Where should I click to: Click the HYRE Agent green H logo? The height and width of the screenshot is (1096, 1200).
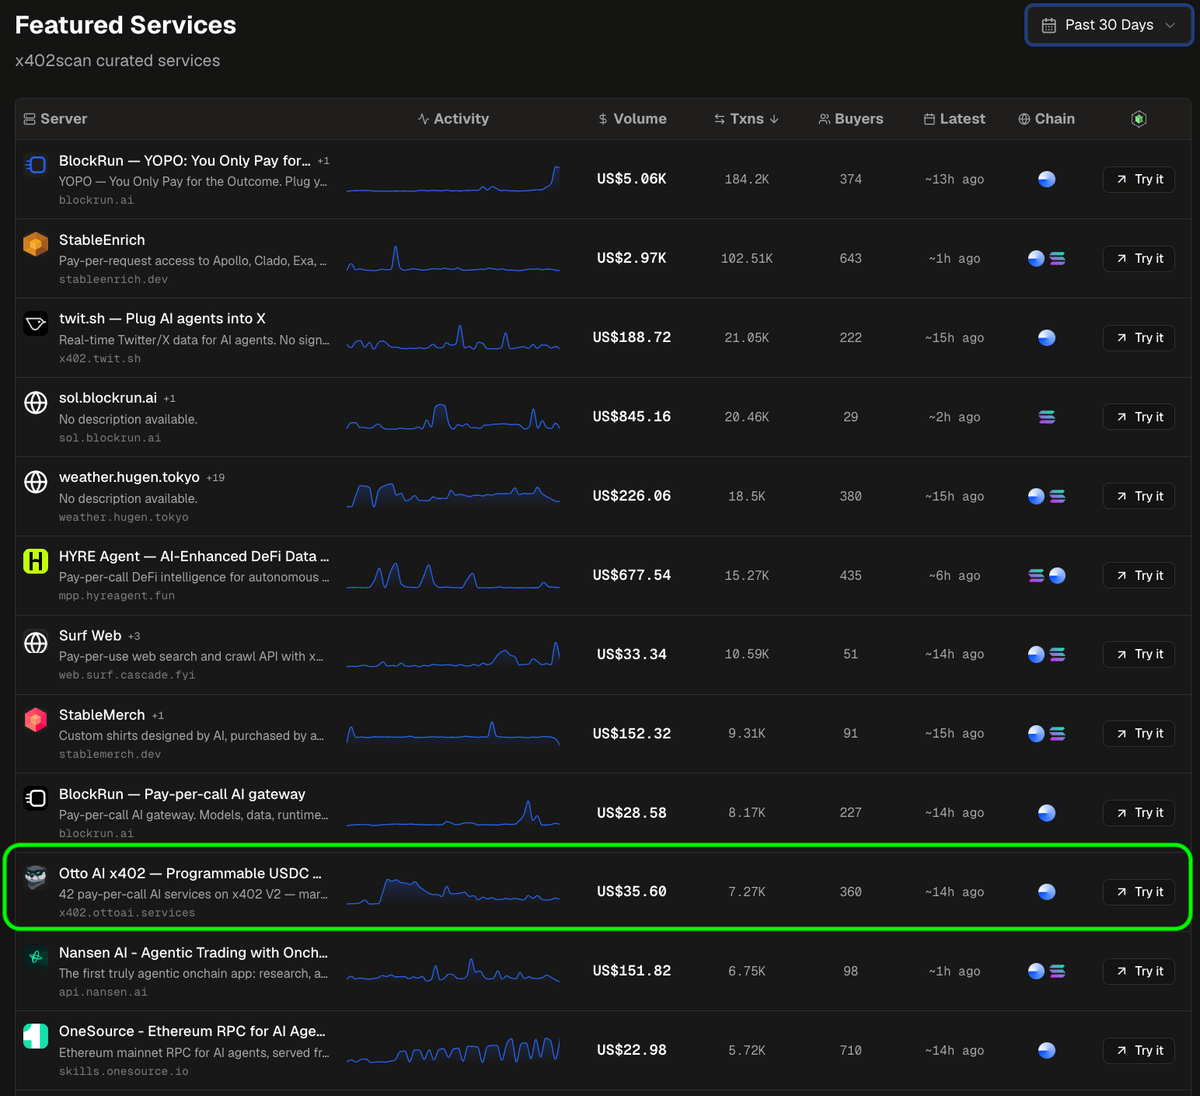coord(36,561)
